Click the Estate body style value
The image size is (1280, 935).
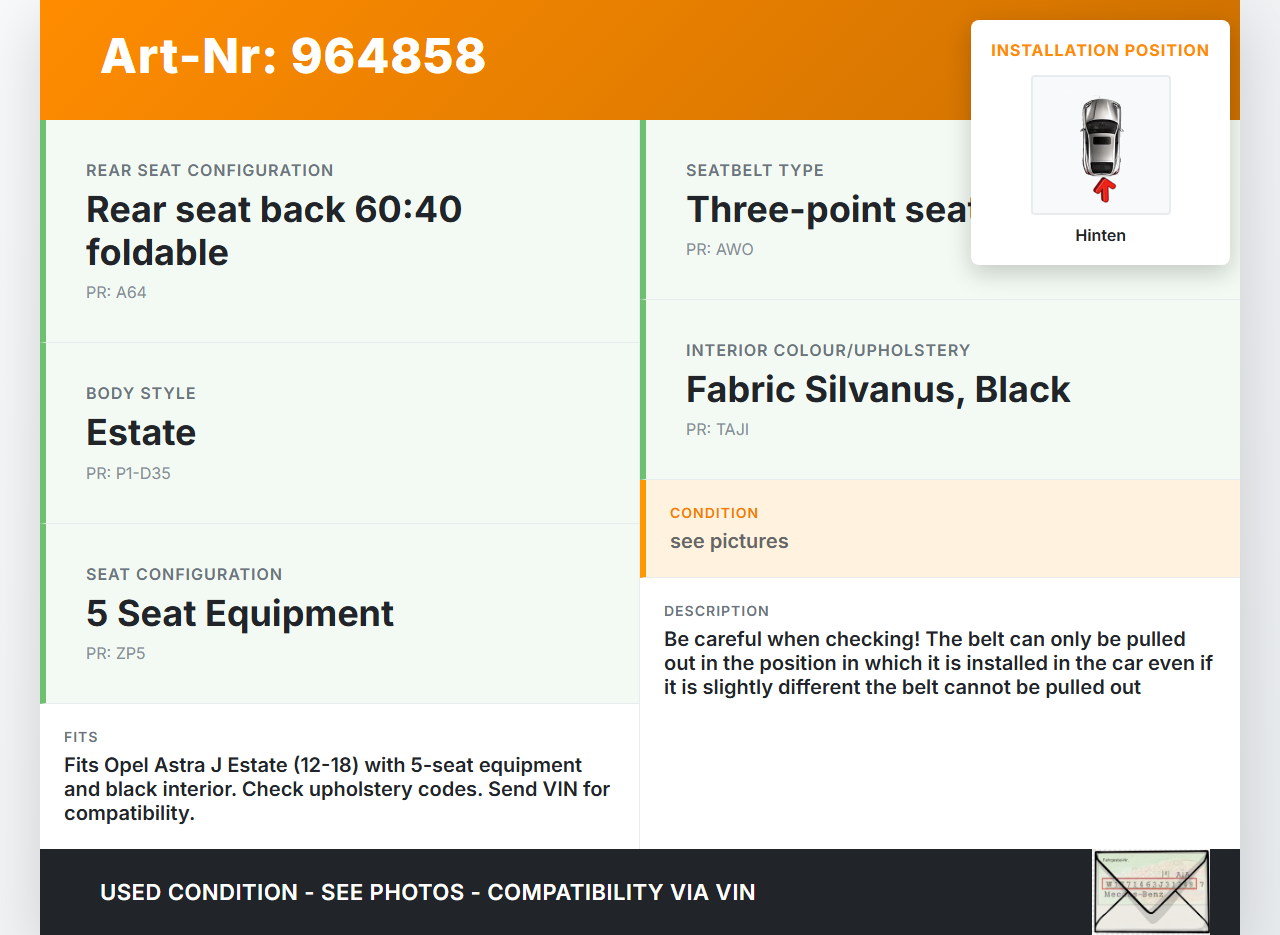(141, 432)
